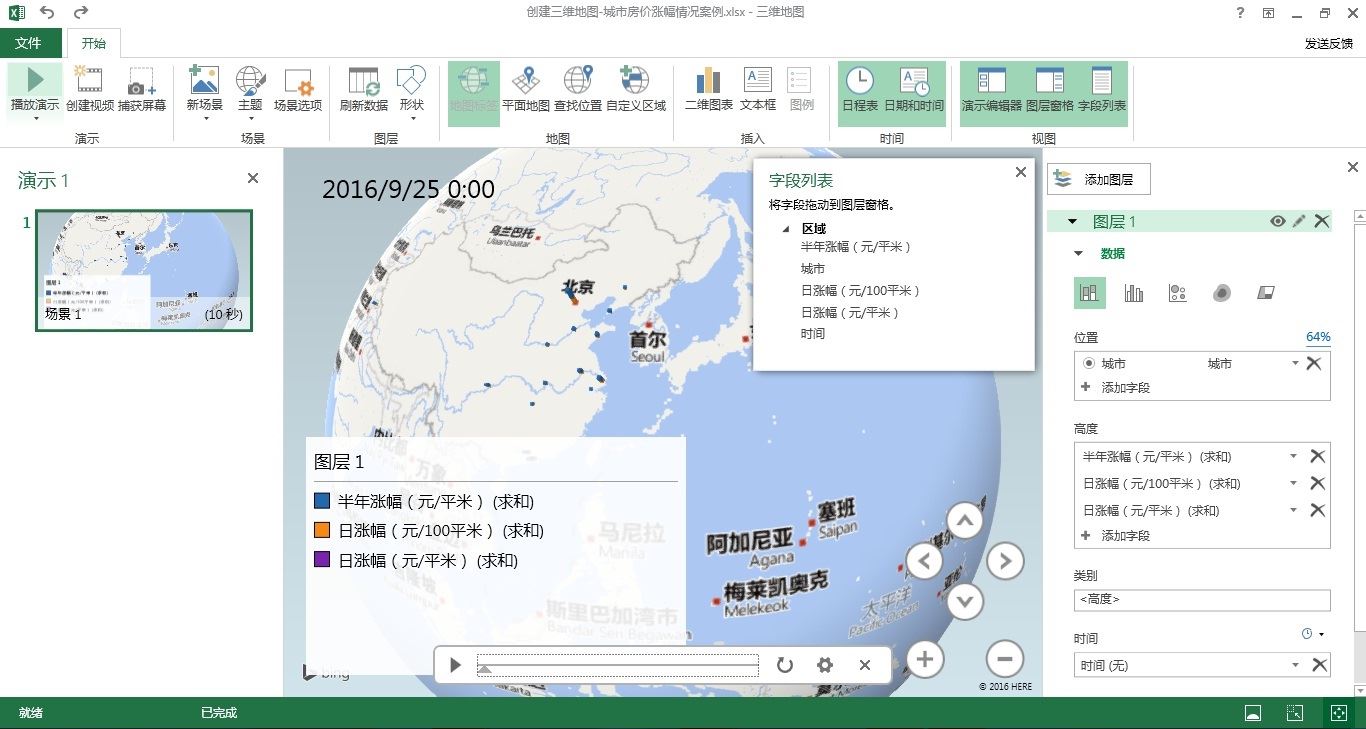Select bubble chart type
This screenshot has height=729, width=1366.
[x=1178, y=293]
